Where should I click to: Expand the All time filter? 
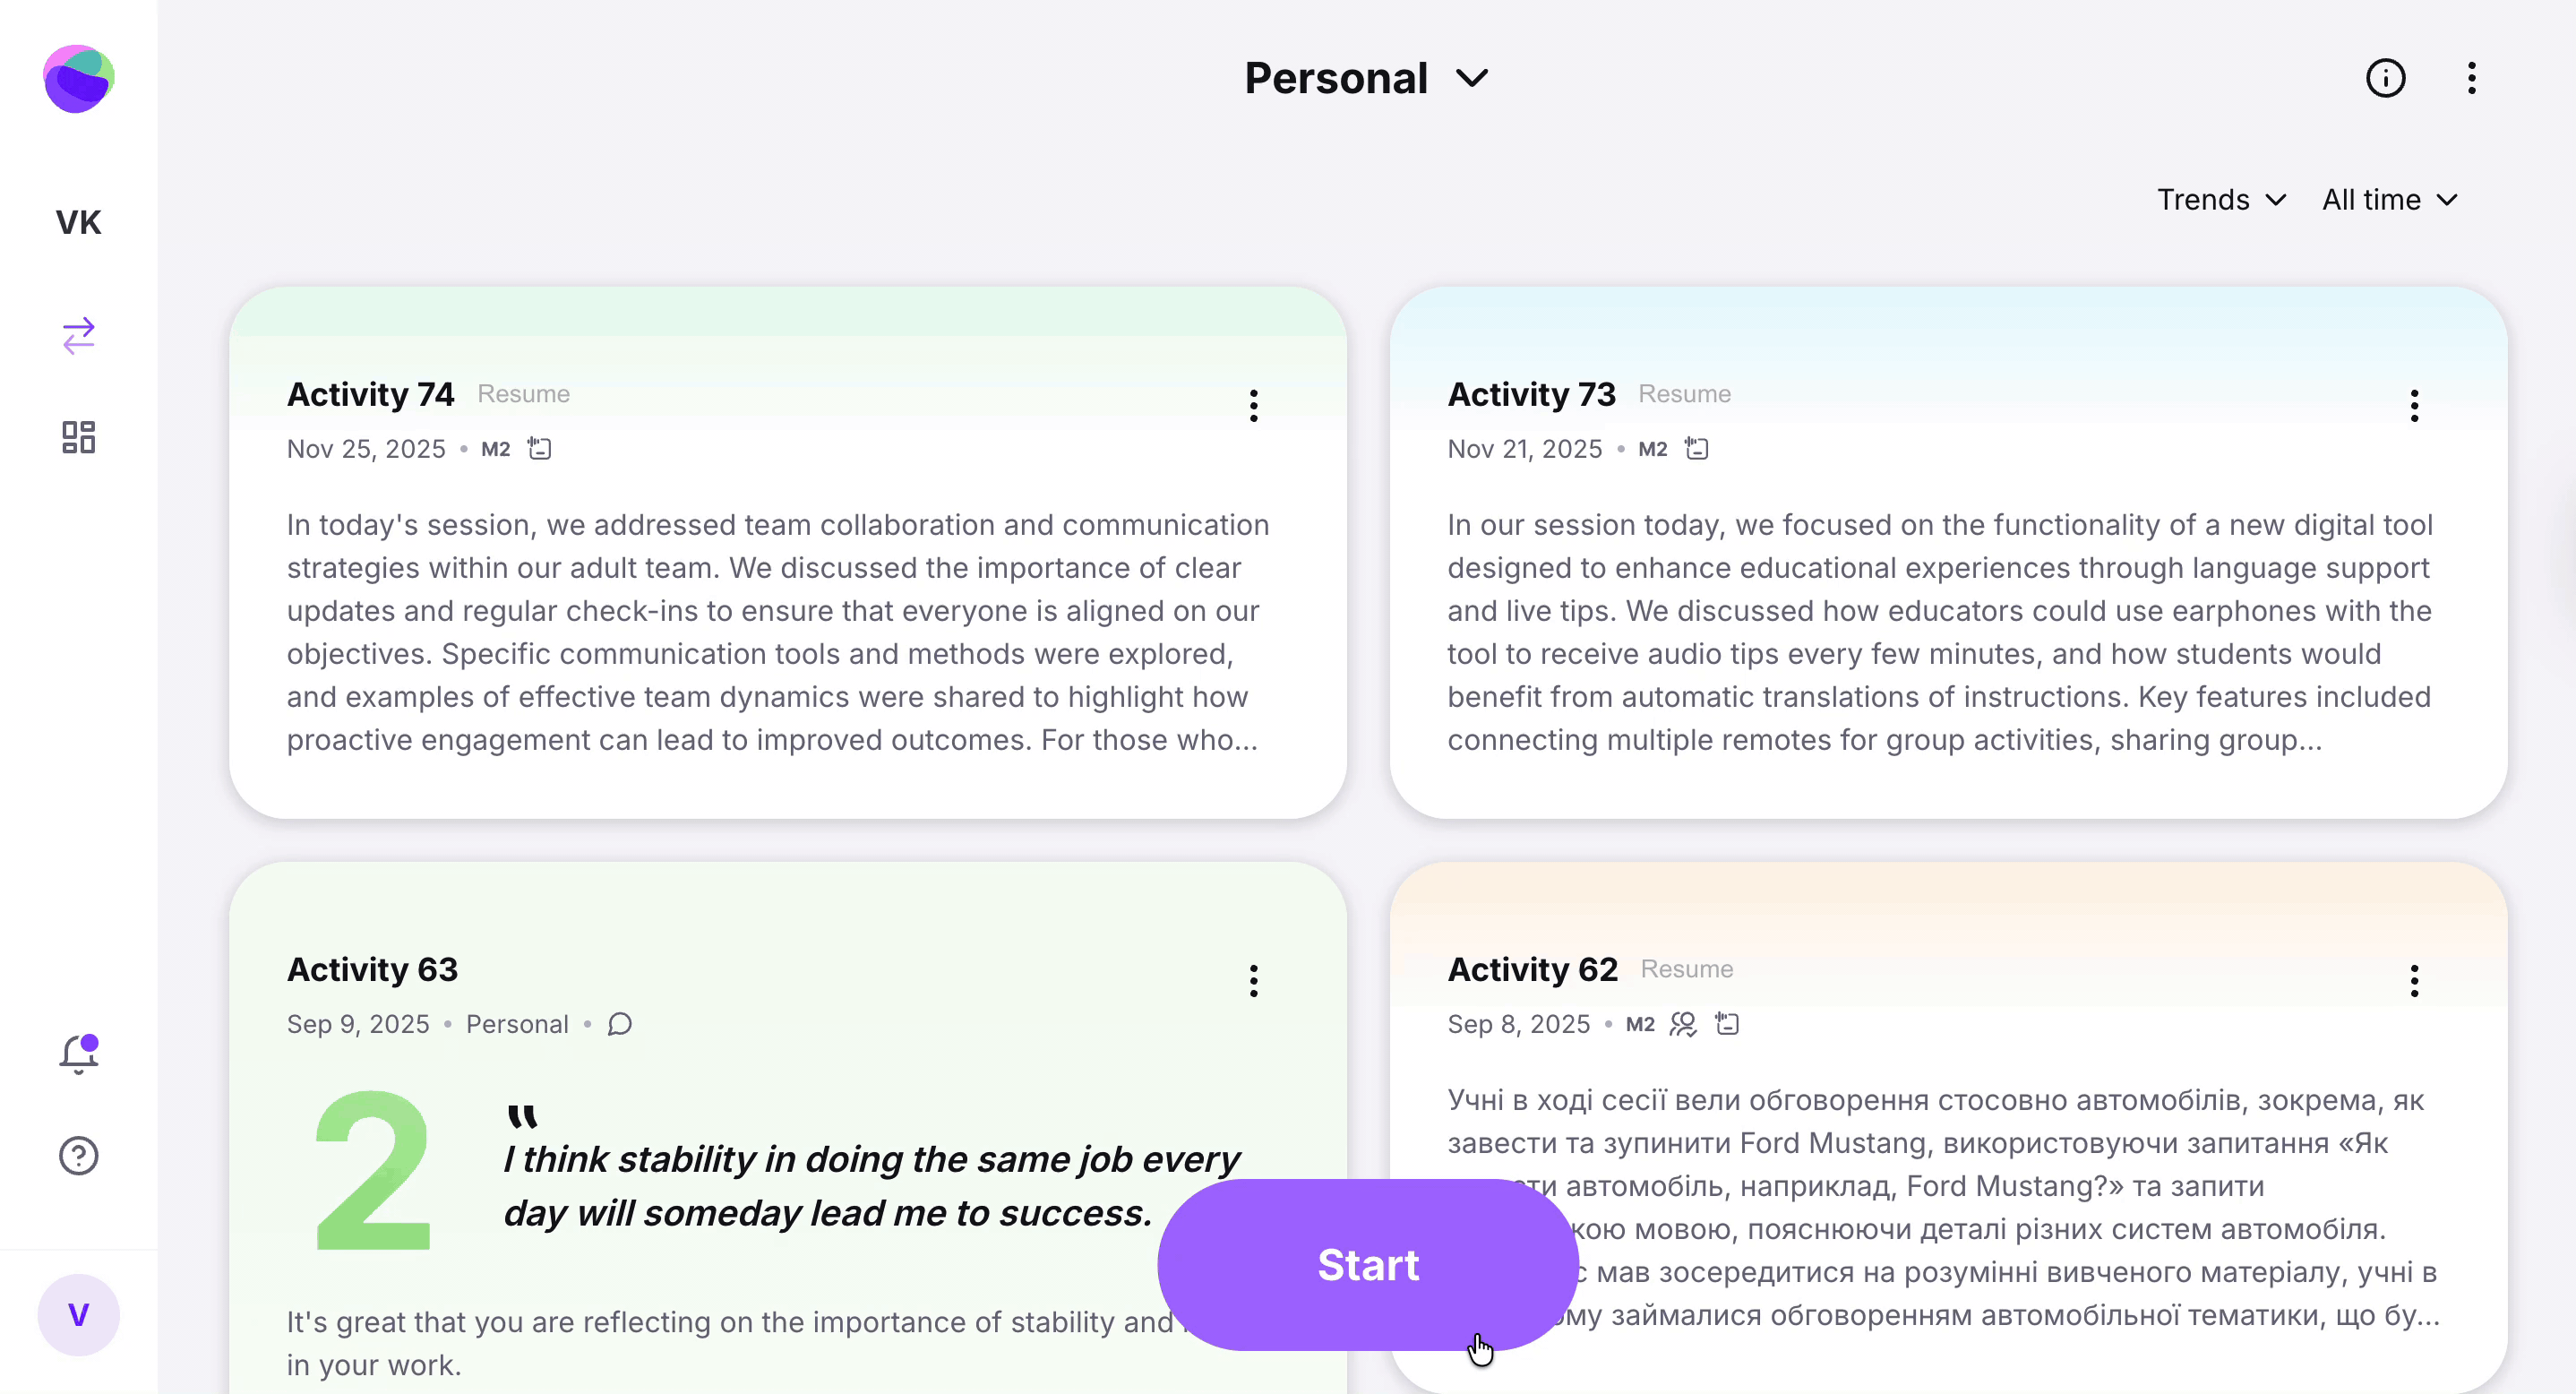[2389, 200]
